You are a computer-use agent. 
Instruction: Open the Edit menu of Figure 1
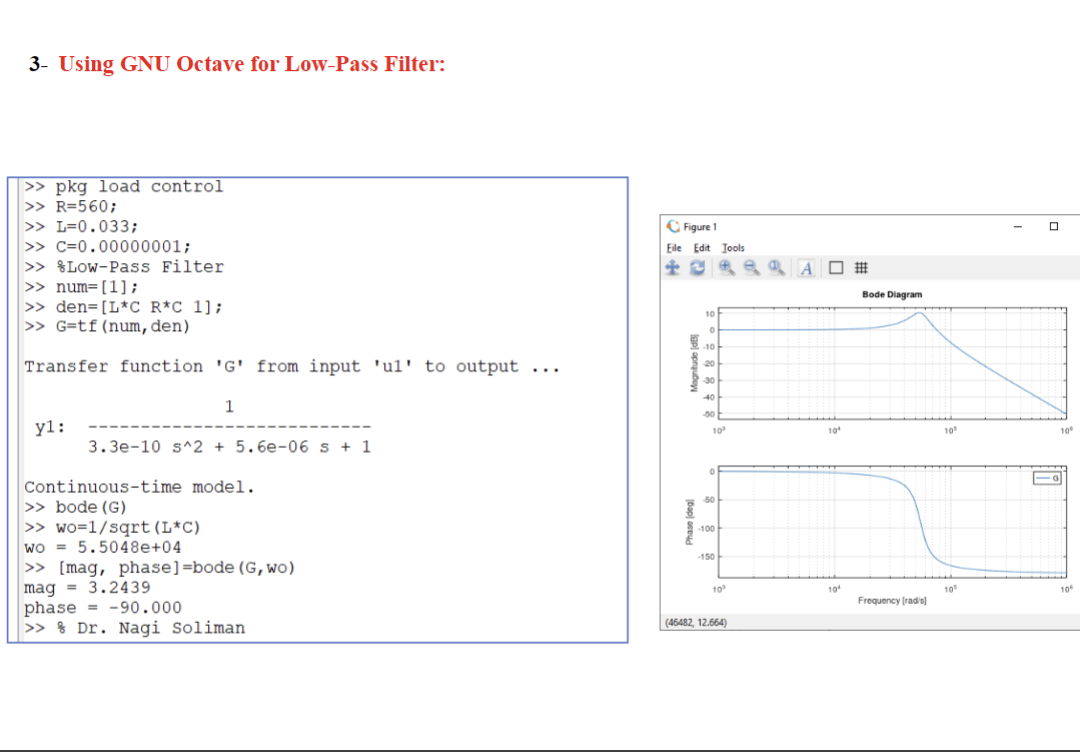[702, 248]
